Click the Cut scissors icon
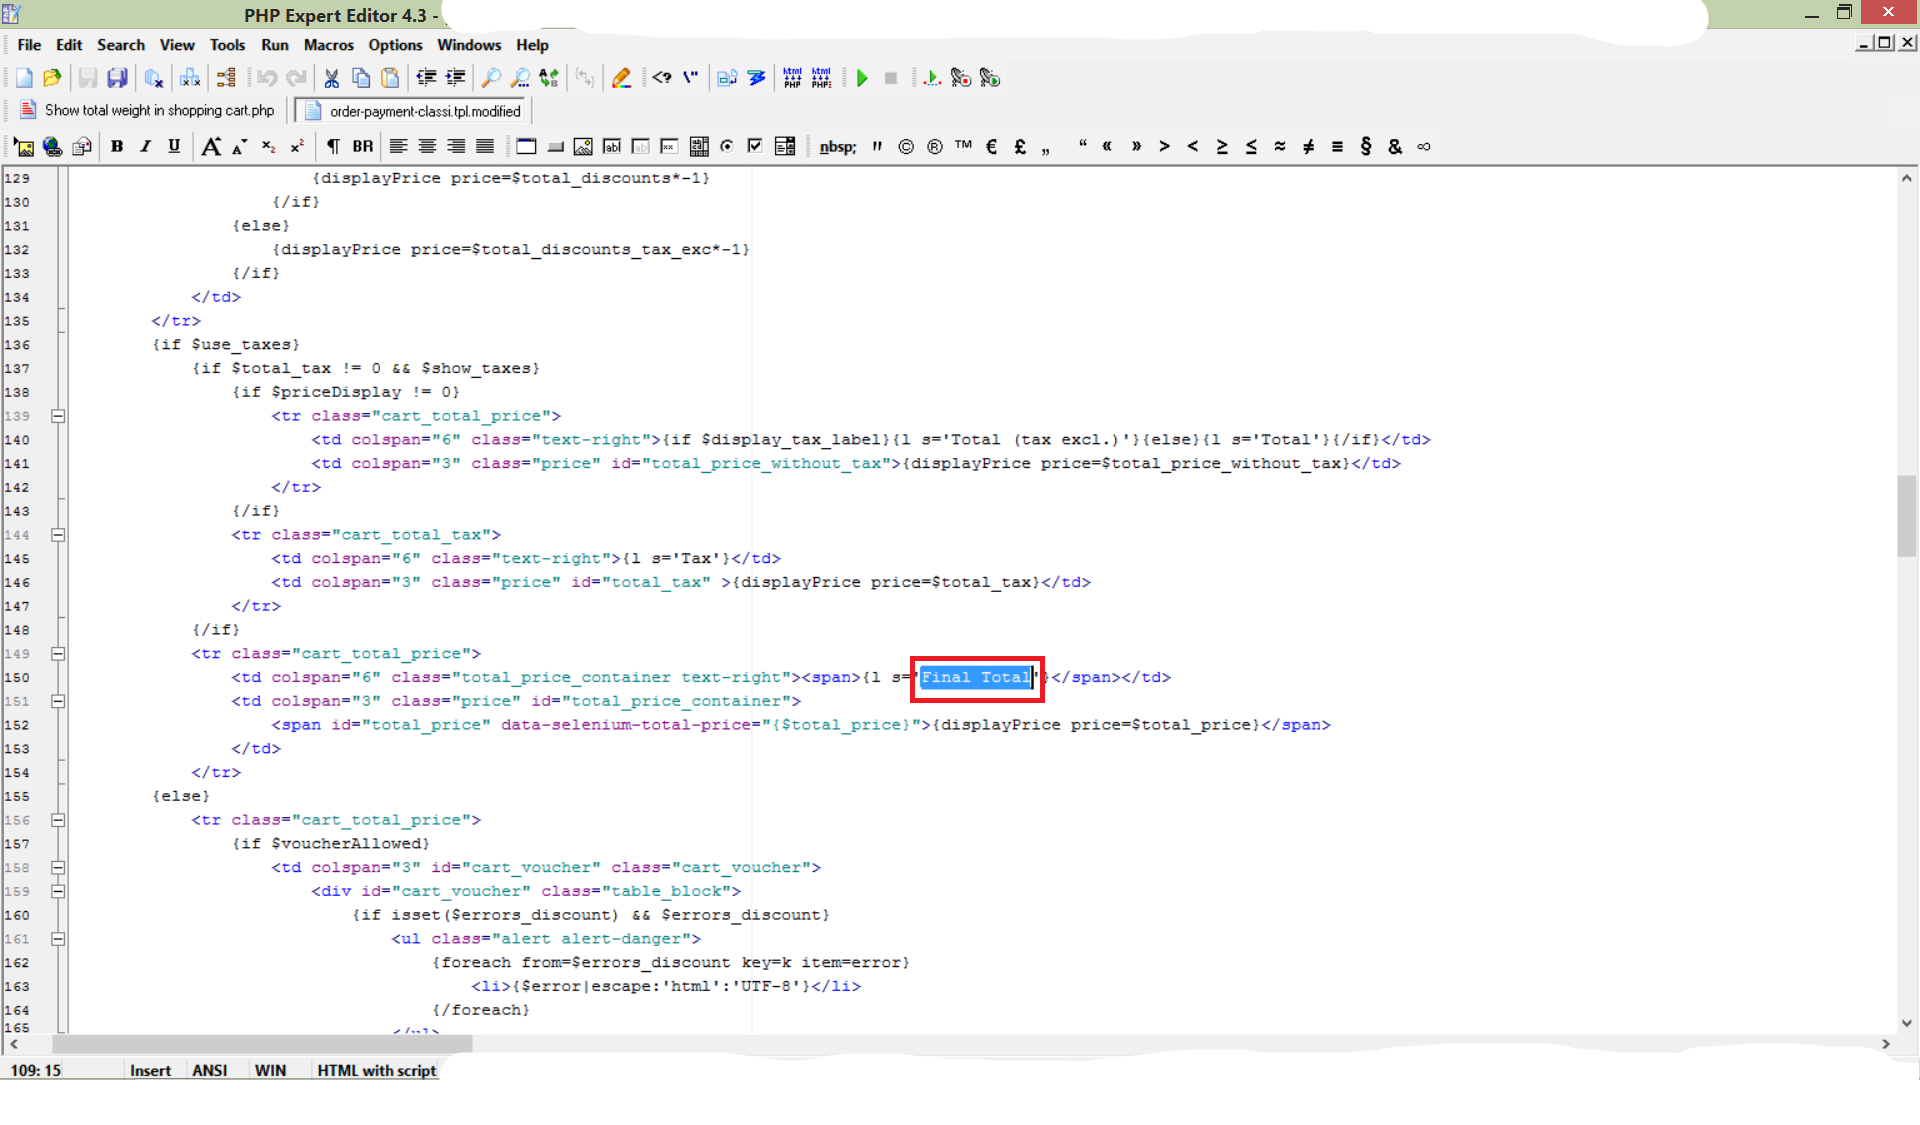The height and width of the screenshot is (1125, 1920). pos(332,78)
